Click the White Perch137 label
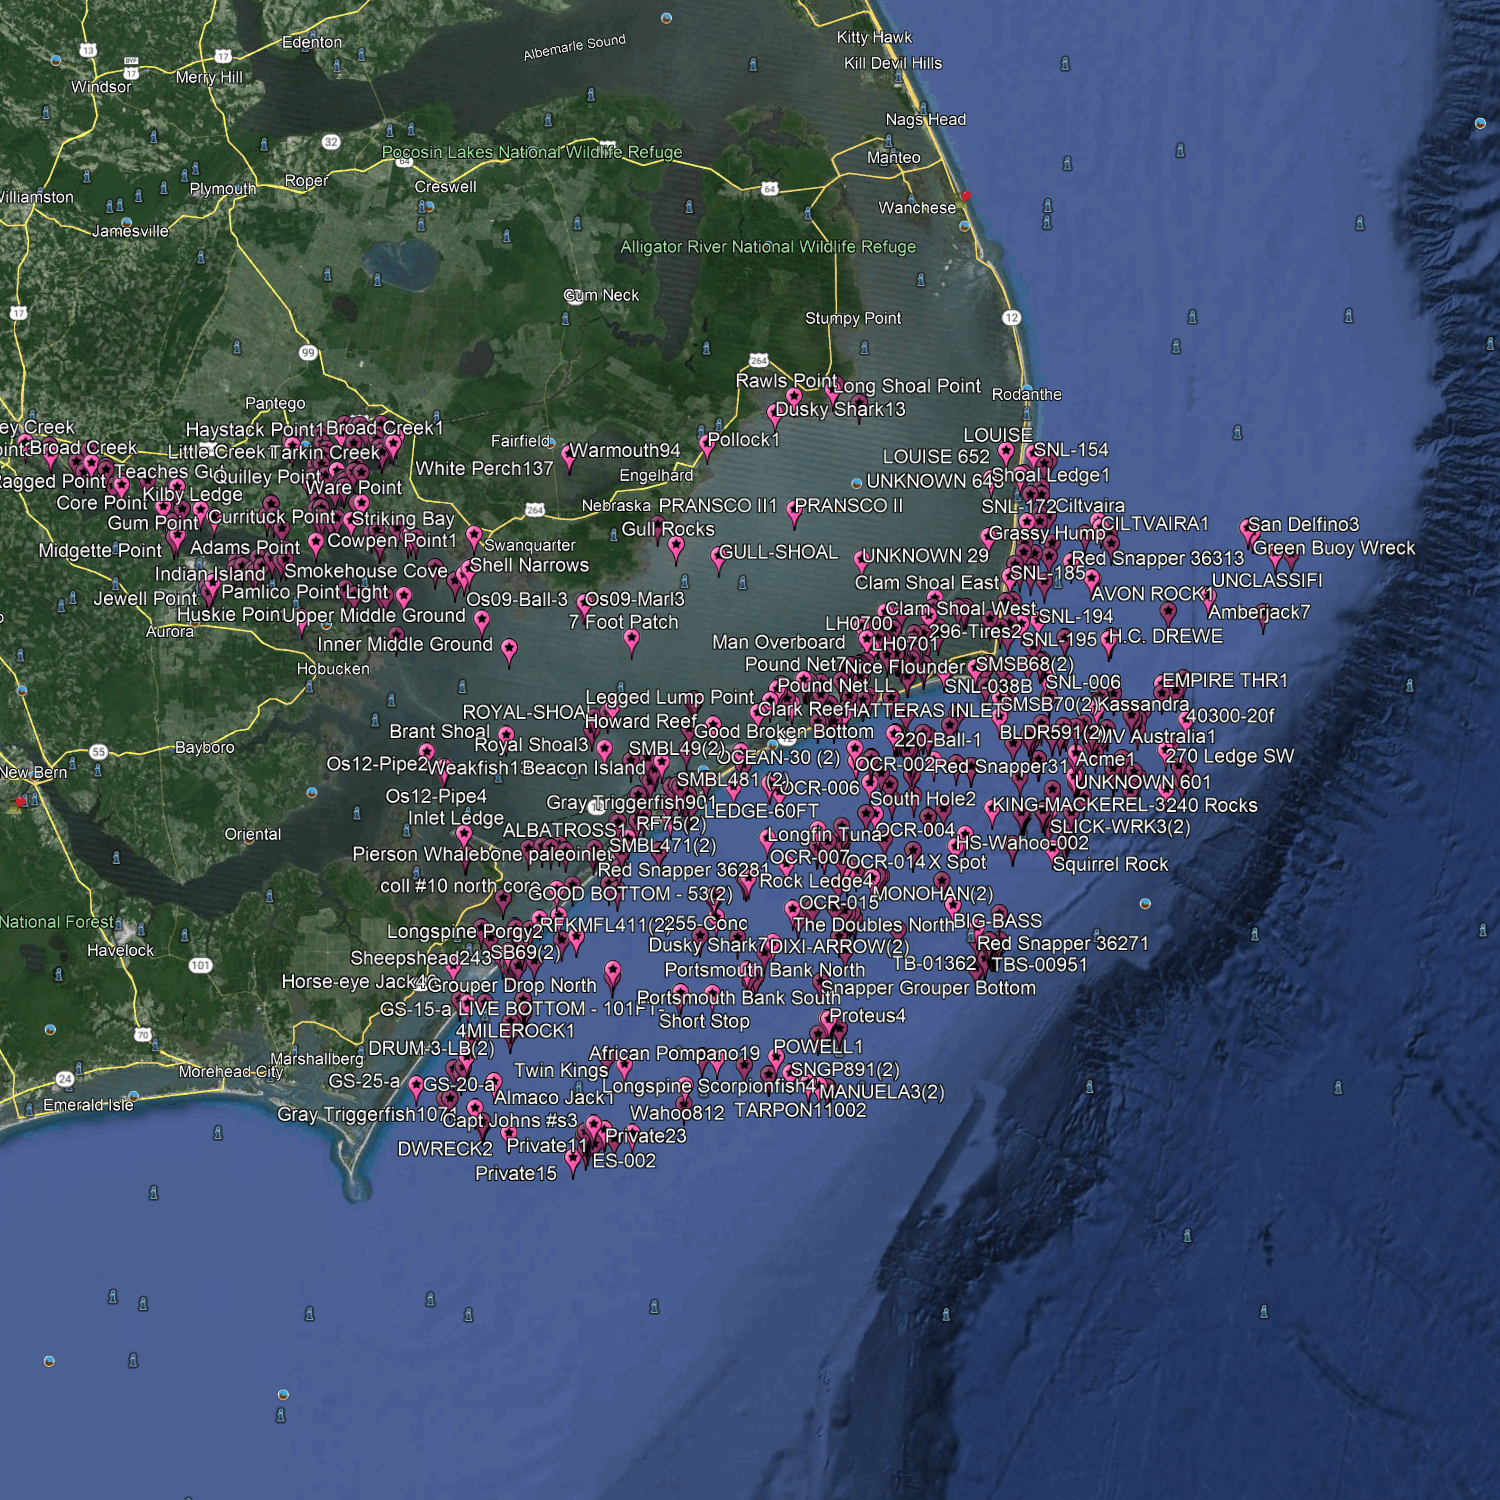1500x1500 pixels. [x=484, y=469]
